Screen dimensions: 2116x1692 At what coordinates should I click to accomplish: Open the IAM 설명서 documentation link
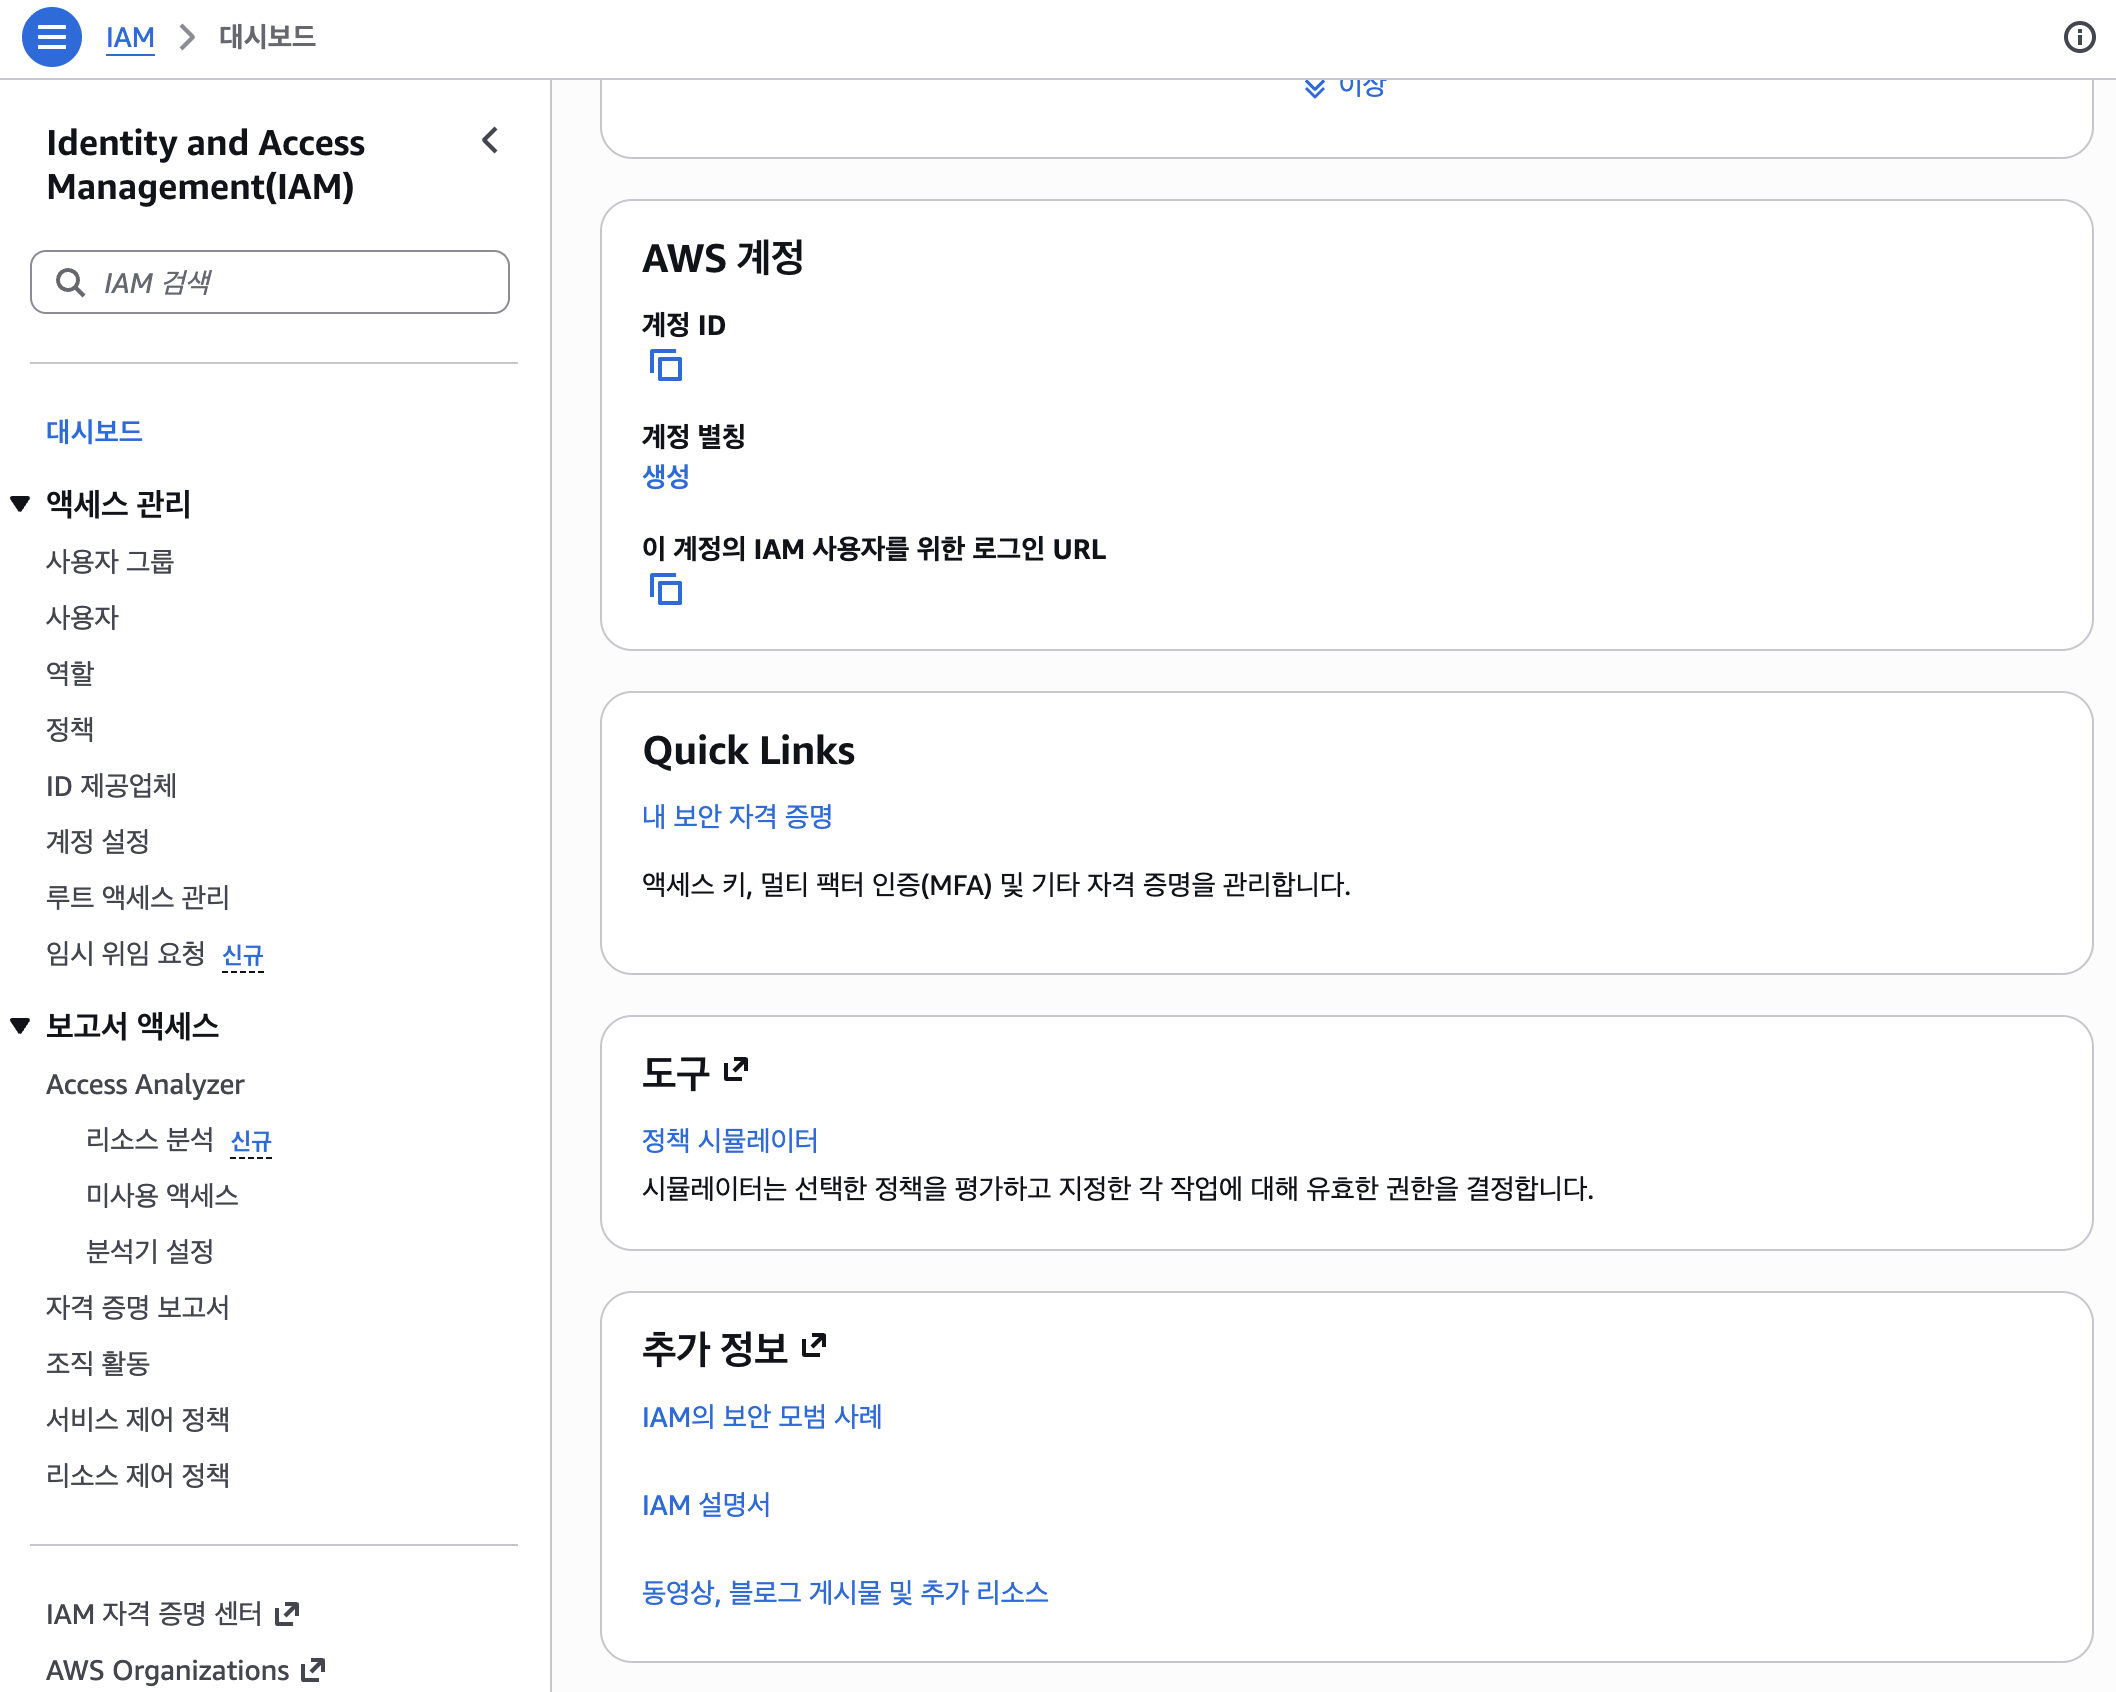point(706,1505)
